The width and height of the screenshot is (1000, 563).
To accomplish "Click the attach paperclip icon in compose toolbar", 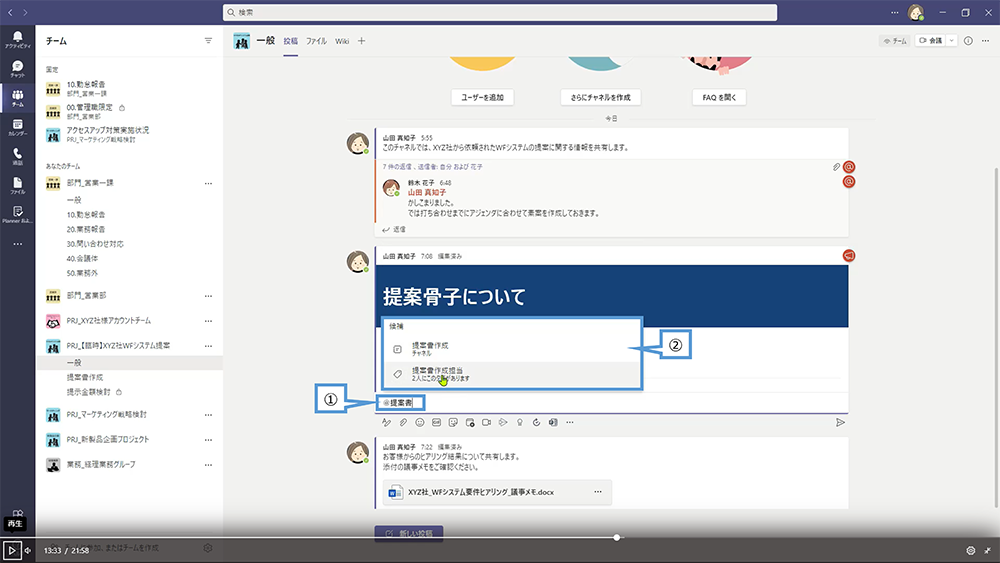I will pos(403,422).
